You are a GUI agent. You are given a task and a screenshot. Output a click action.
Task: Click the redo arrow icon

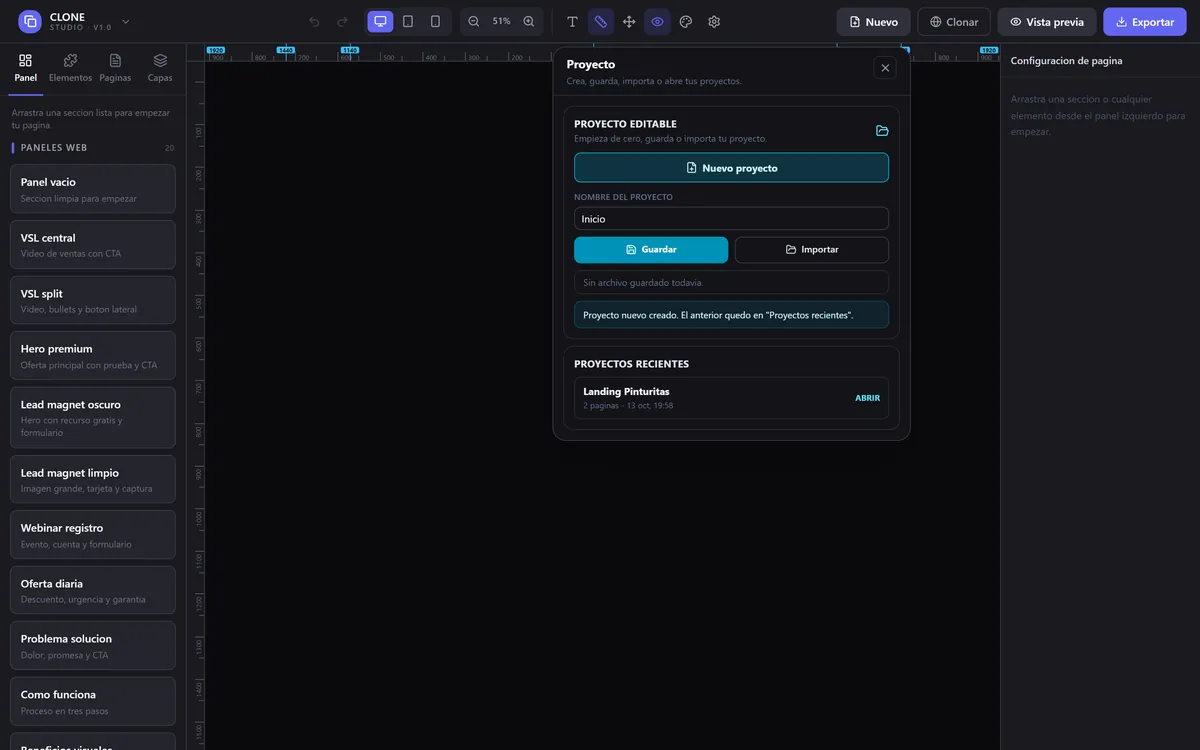tap(342, 21)
